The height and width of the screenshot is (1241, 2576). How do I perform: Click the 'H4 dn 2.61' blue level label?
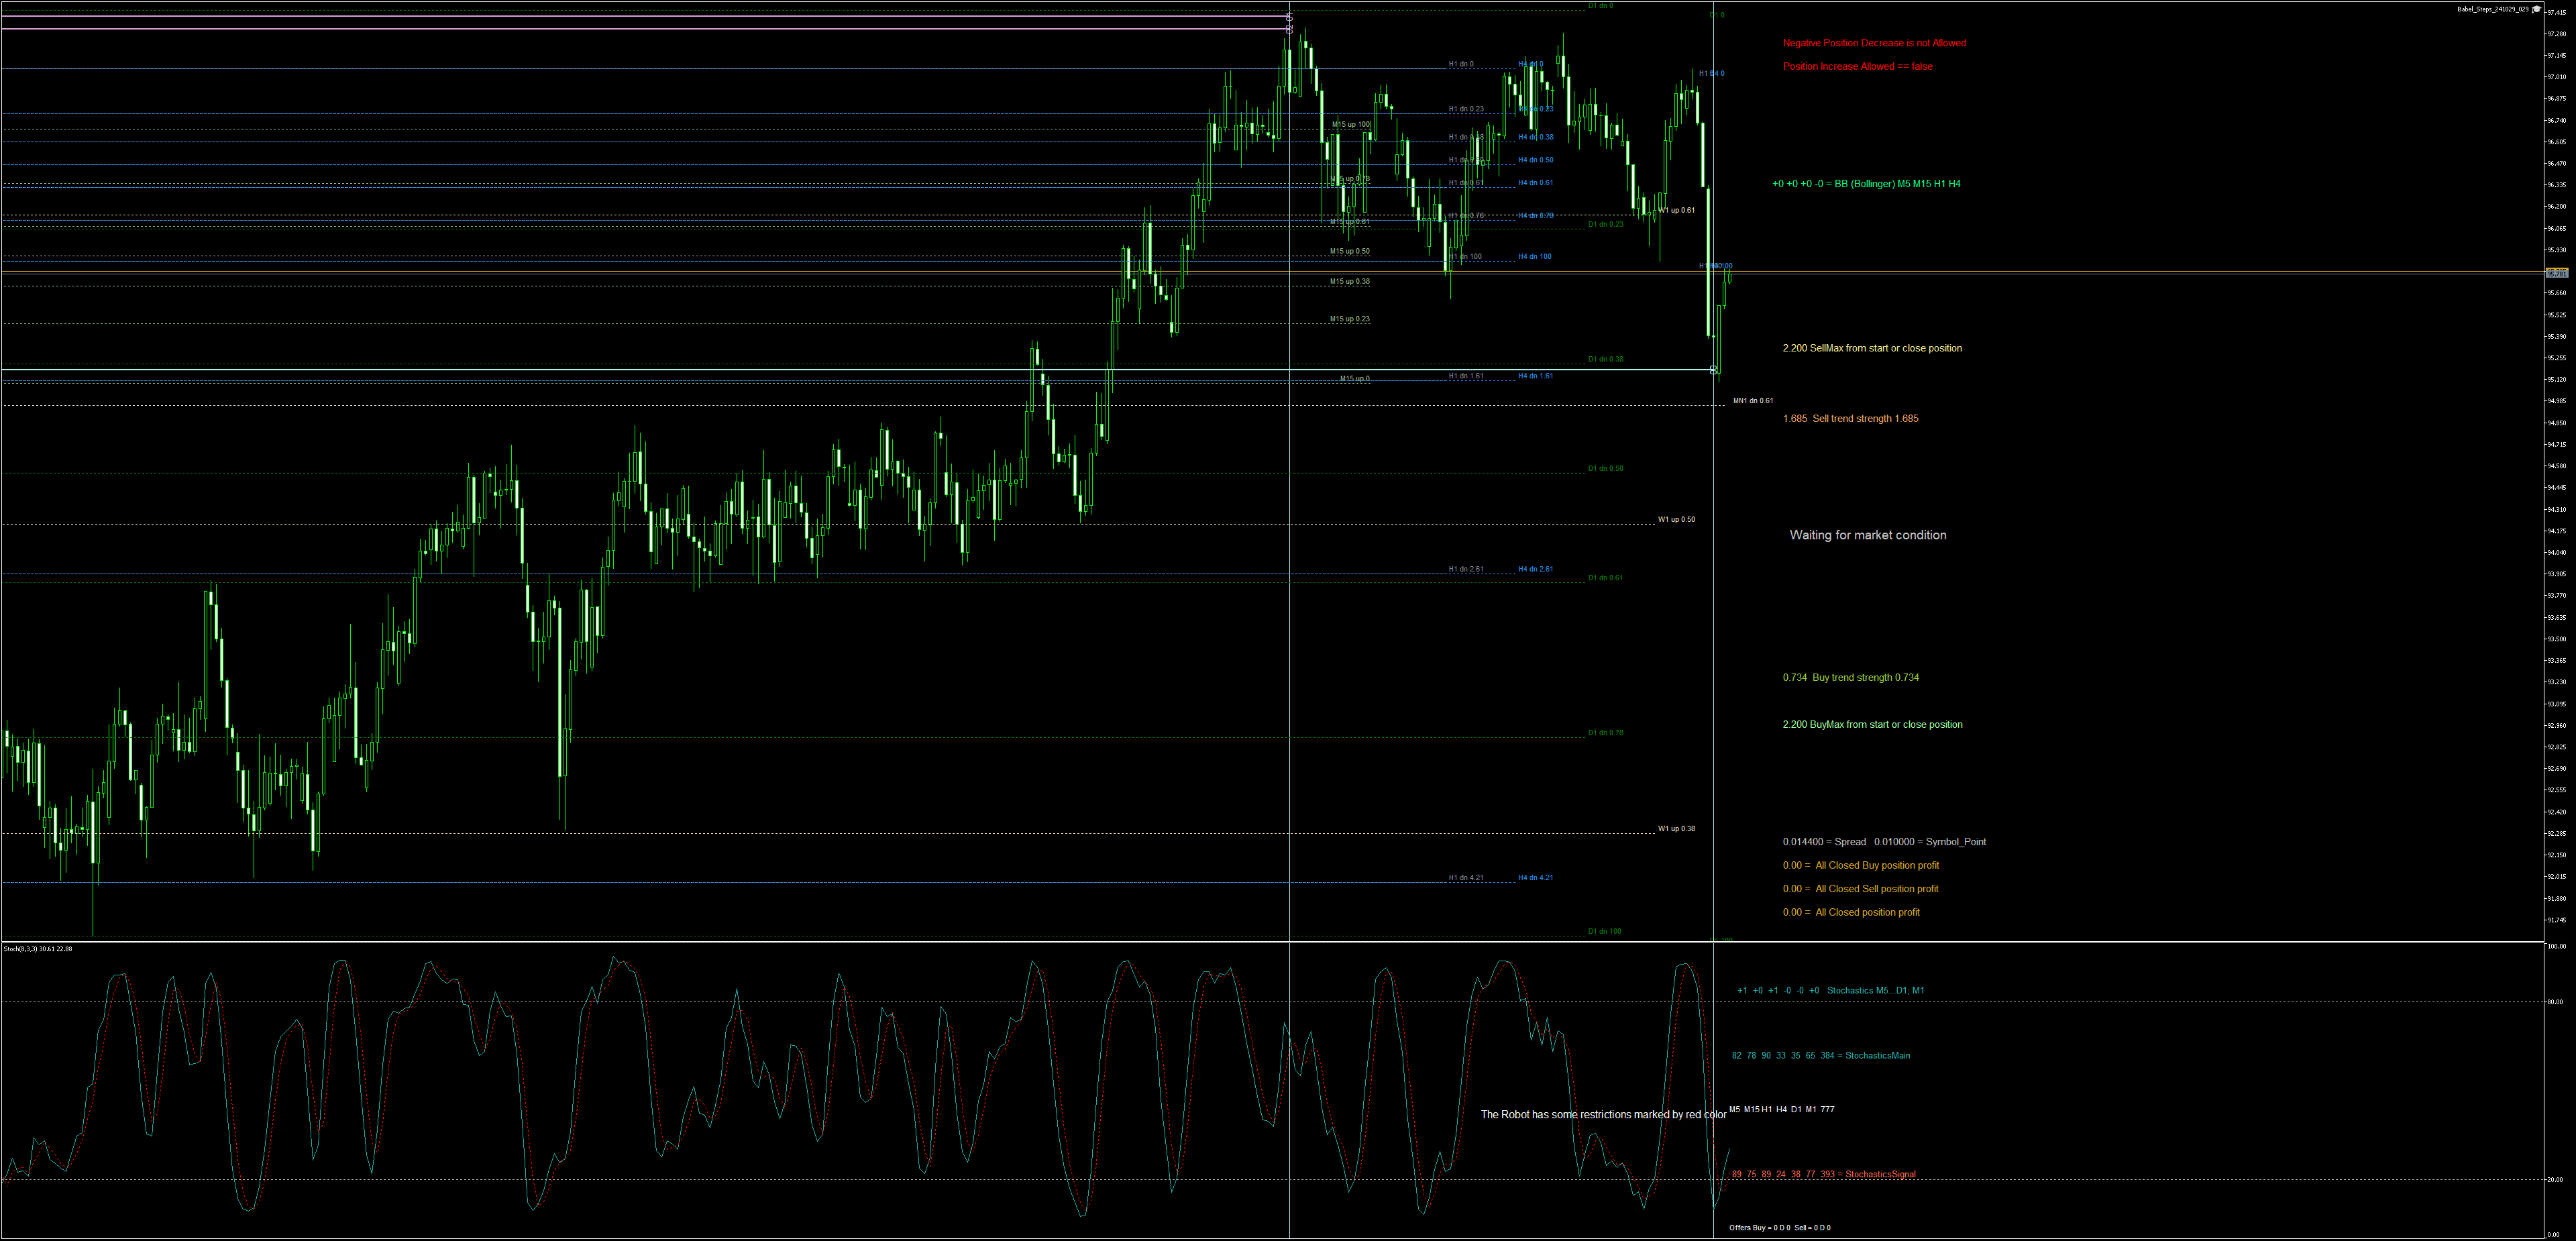[x=1535, y=570]
